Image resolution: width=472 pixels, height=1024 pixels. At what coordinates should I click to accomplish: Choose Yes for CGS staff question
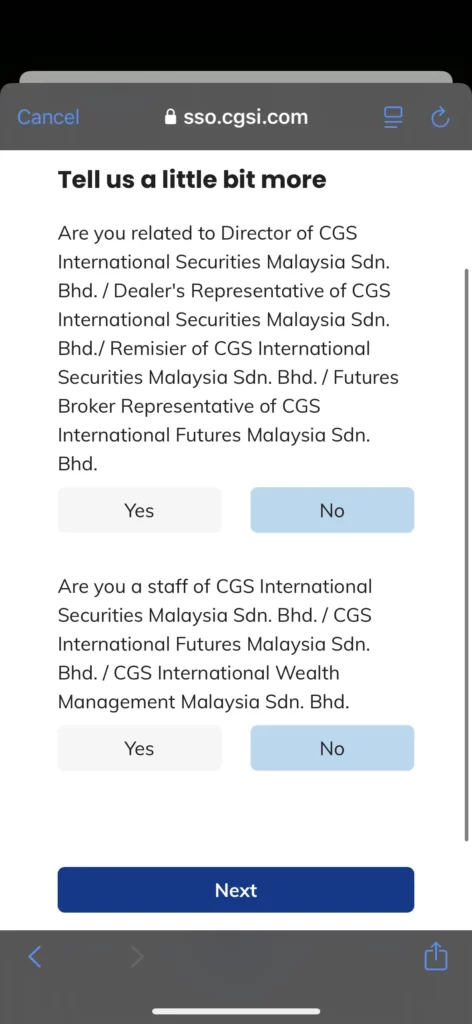point(139,748)
